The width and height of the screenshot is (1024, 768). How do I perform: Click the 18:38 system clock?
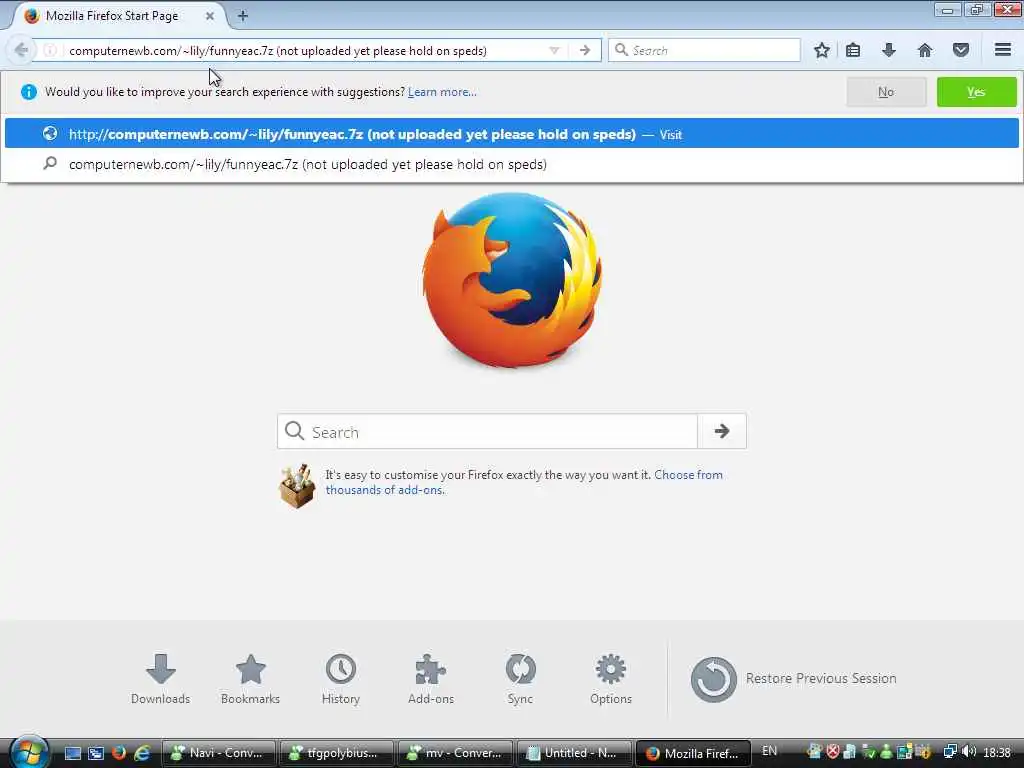click(x=997, y=752)
